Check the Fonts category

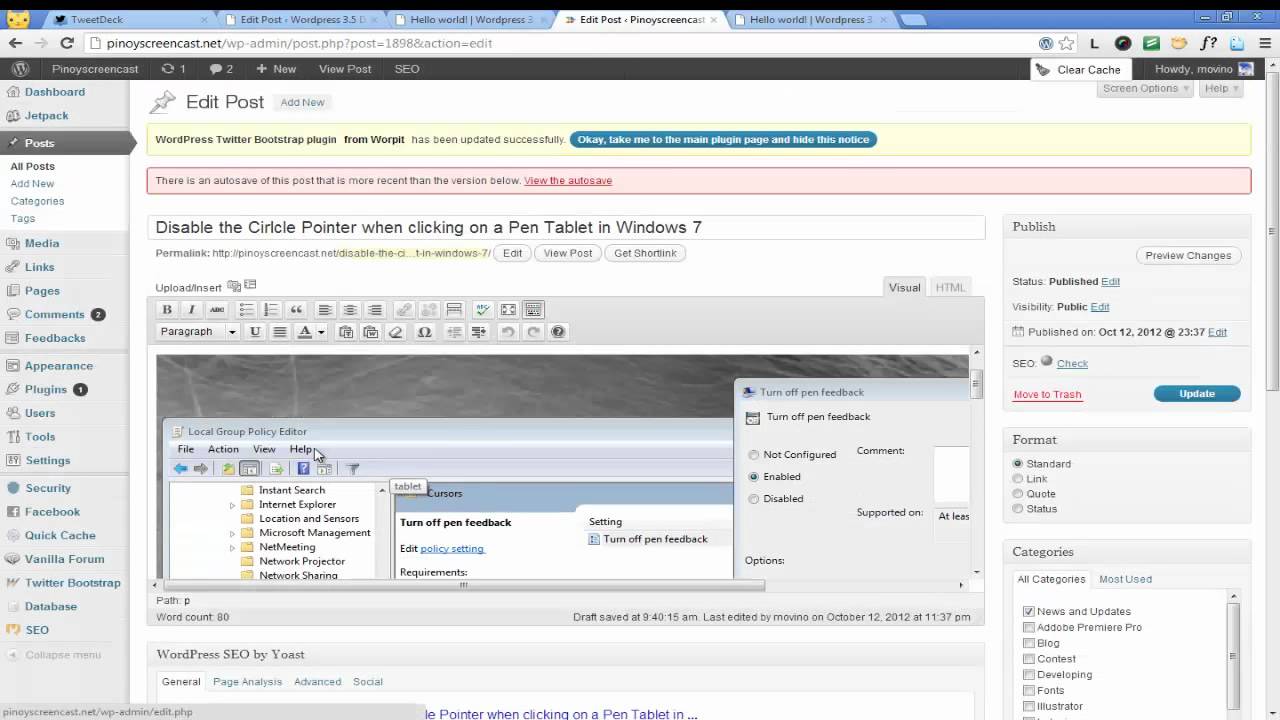[1029, 690]
